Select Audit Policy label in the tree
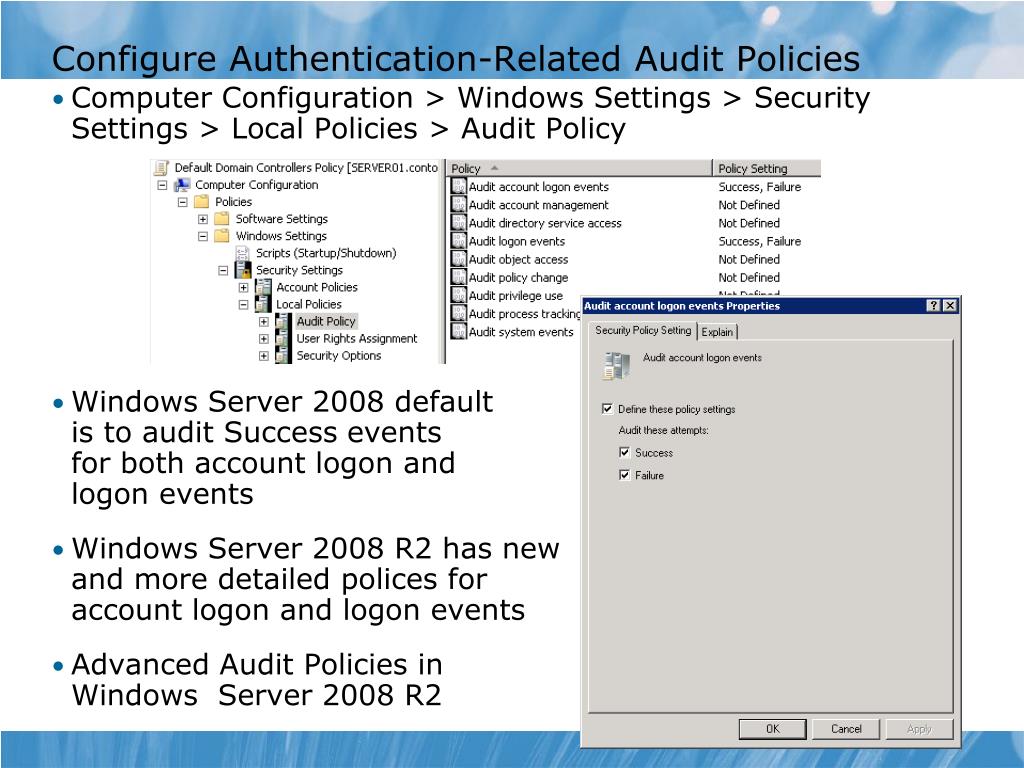This screenshot has width=1024, height=768. click(326, 321)
